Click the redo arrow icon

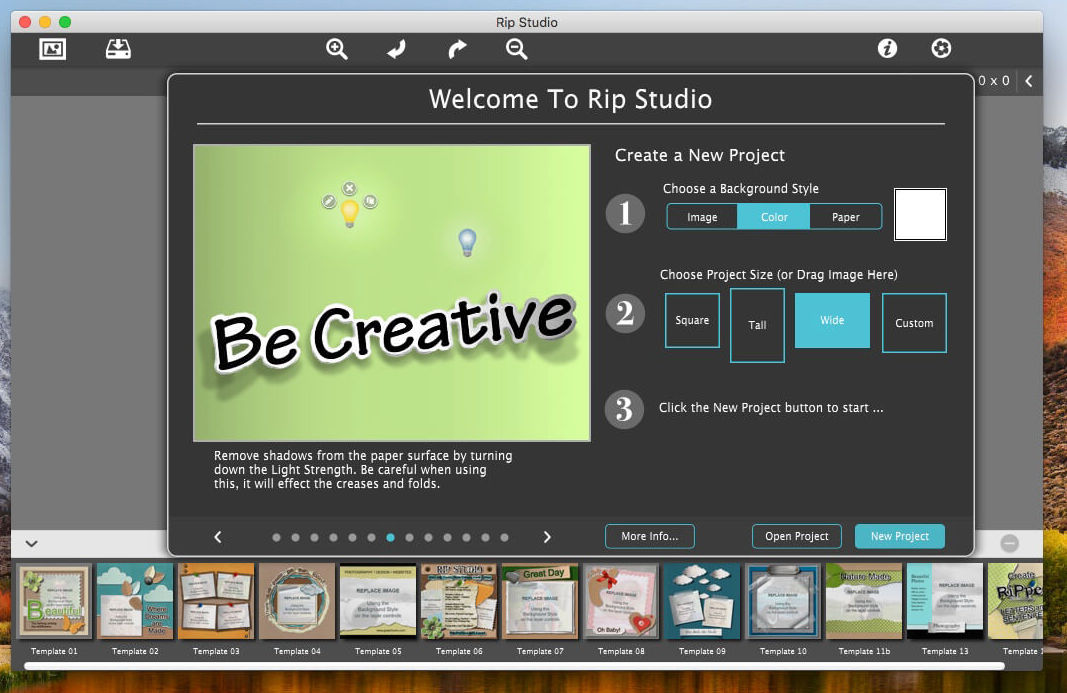pos(457,49)
